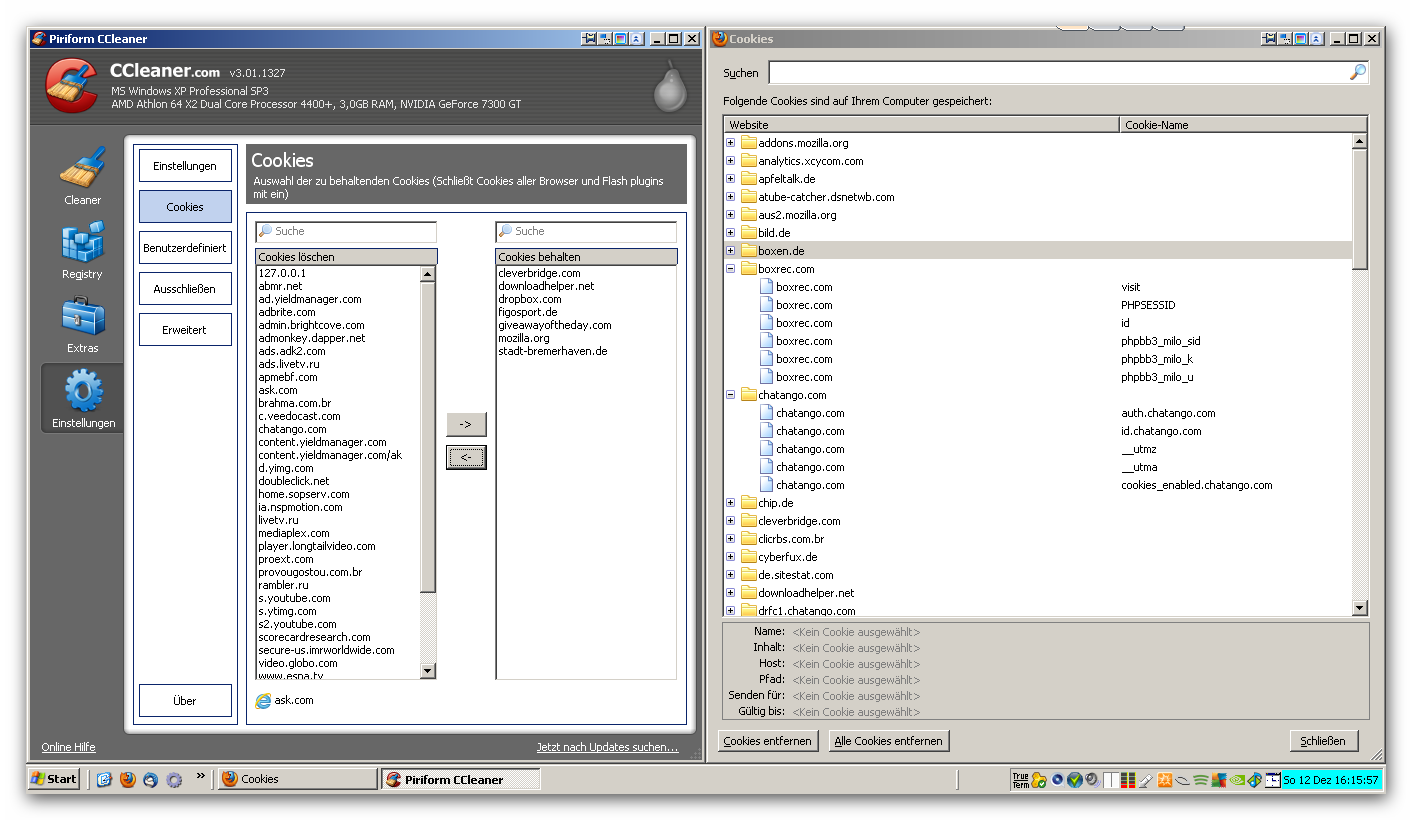Click Jetzt nach Updates suchen link
The width and height of the screenshot is (1412, 820).
tap(607, 747)
